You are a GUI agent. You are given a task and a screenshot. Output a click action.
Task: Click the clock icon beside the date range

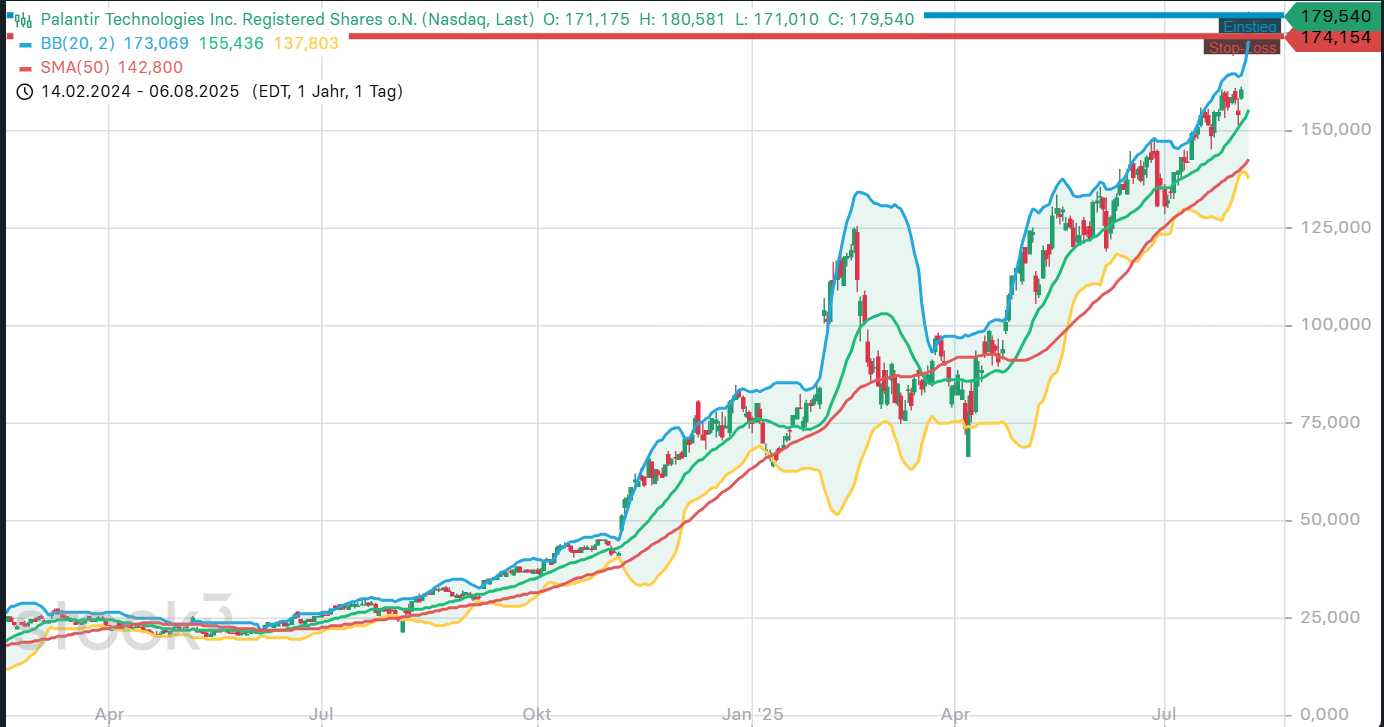pyautogui.click(x=25, y=91)
